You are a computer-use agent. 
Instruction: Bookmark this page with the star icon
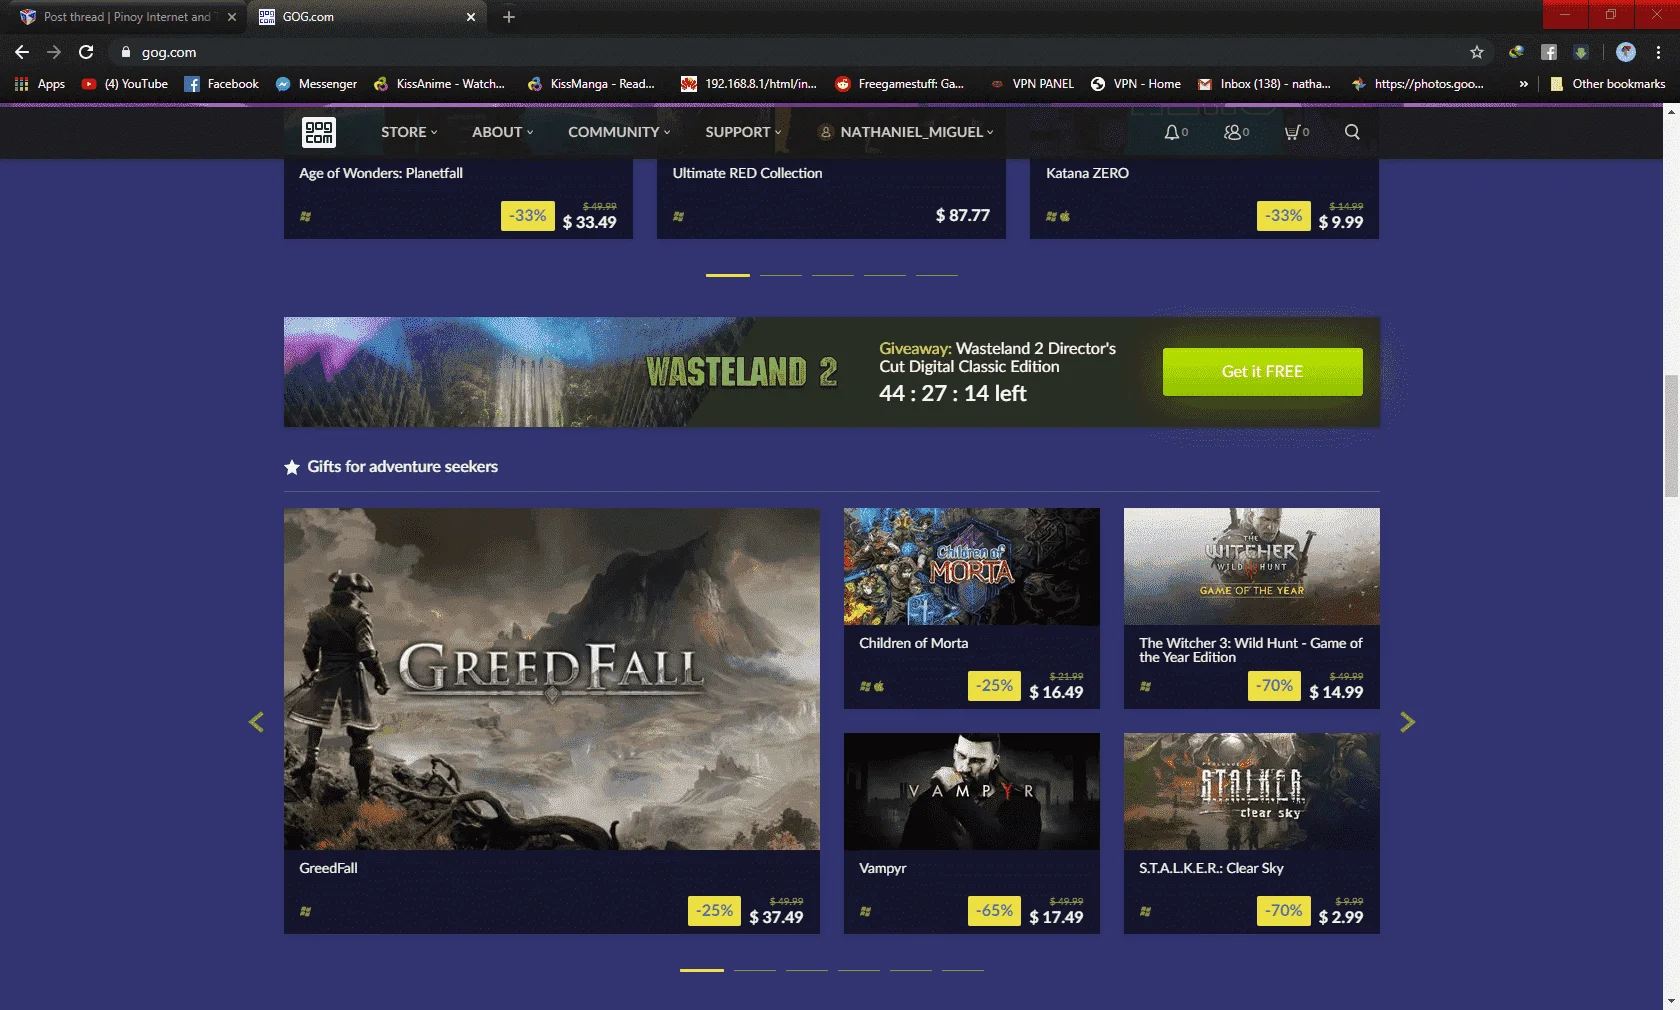pos(1477,52)
